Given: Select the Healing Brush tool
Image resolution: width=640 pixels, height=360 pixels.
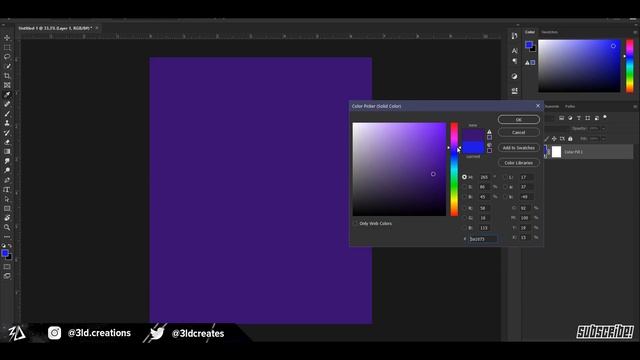Looking at the screenshot, I should [7, 104].
